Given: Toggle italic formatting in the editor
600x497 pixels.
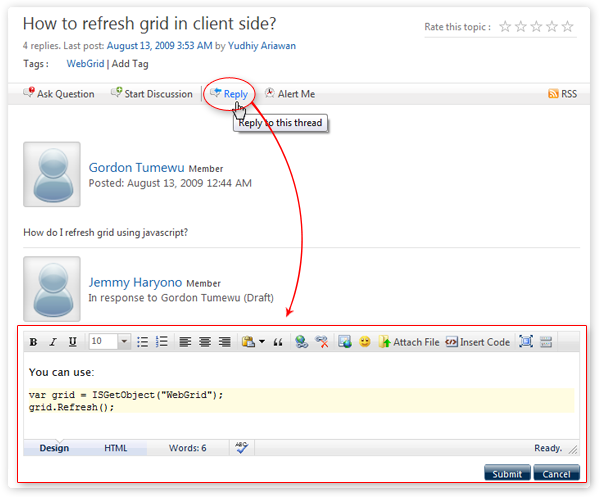Looking at the screenshot, I should point(53,342).
